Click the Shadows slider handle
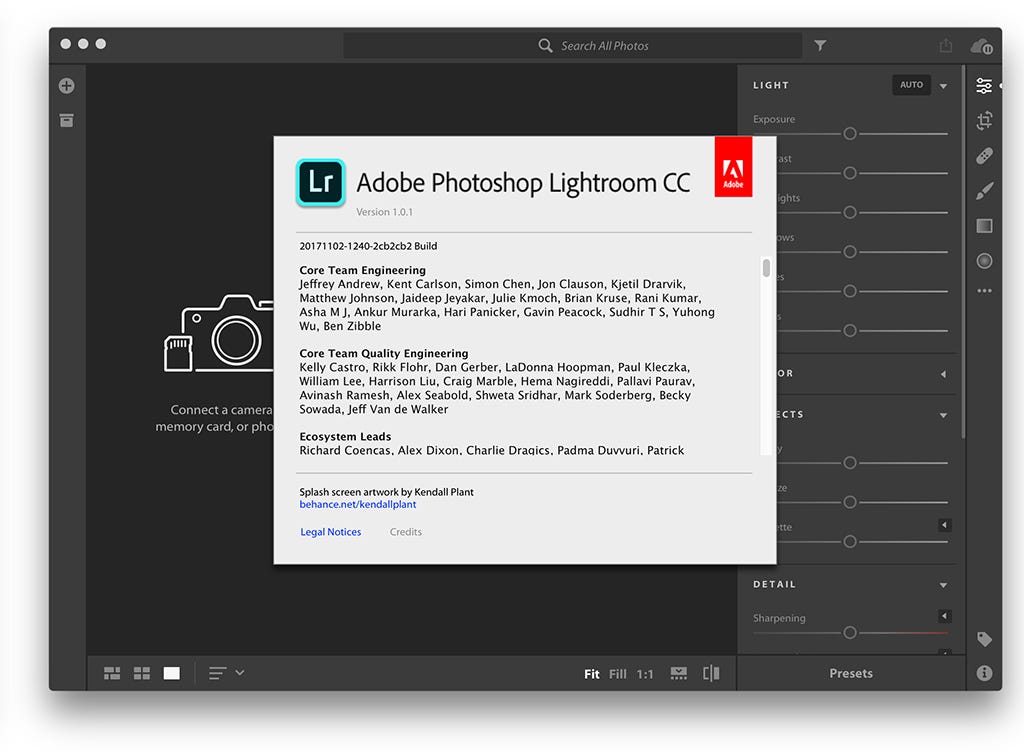 pyautogui.click(x=850, y=251)
